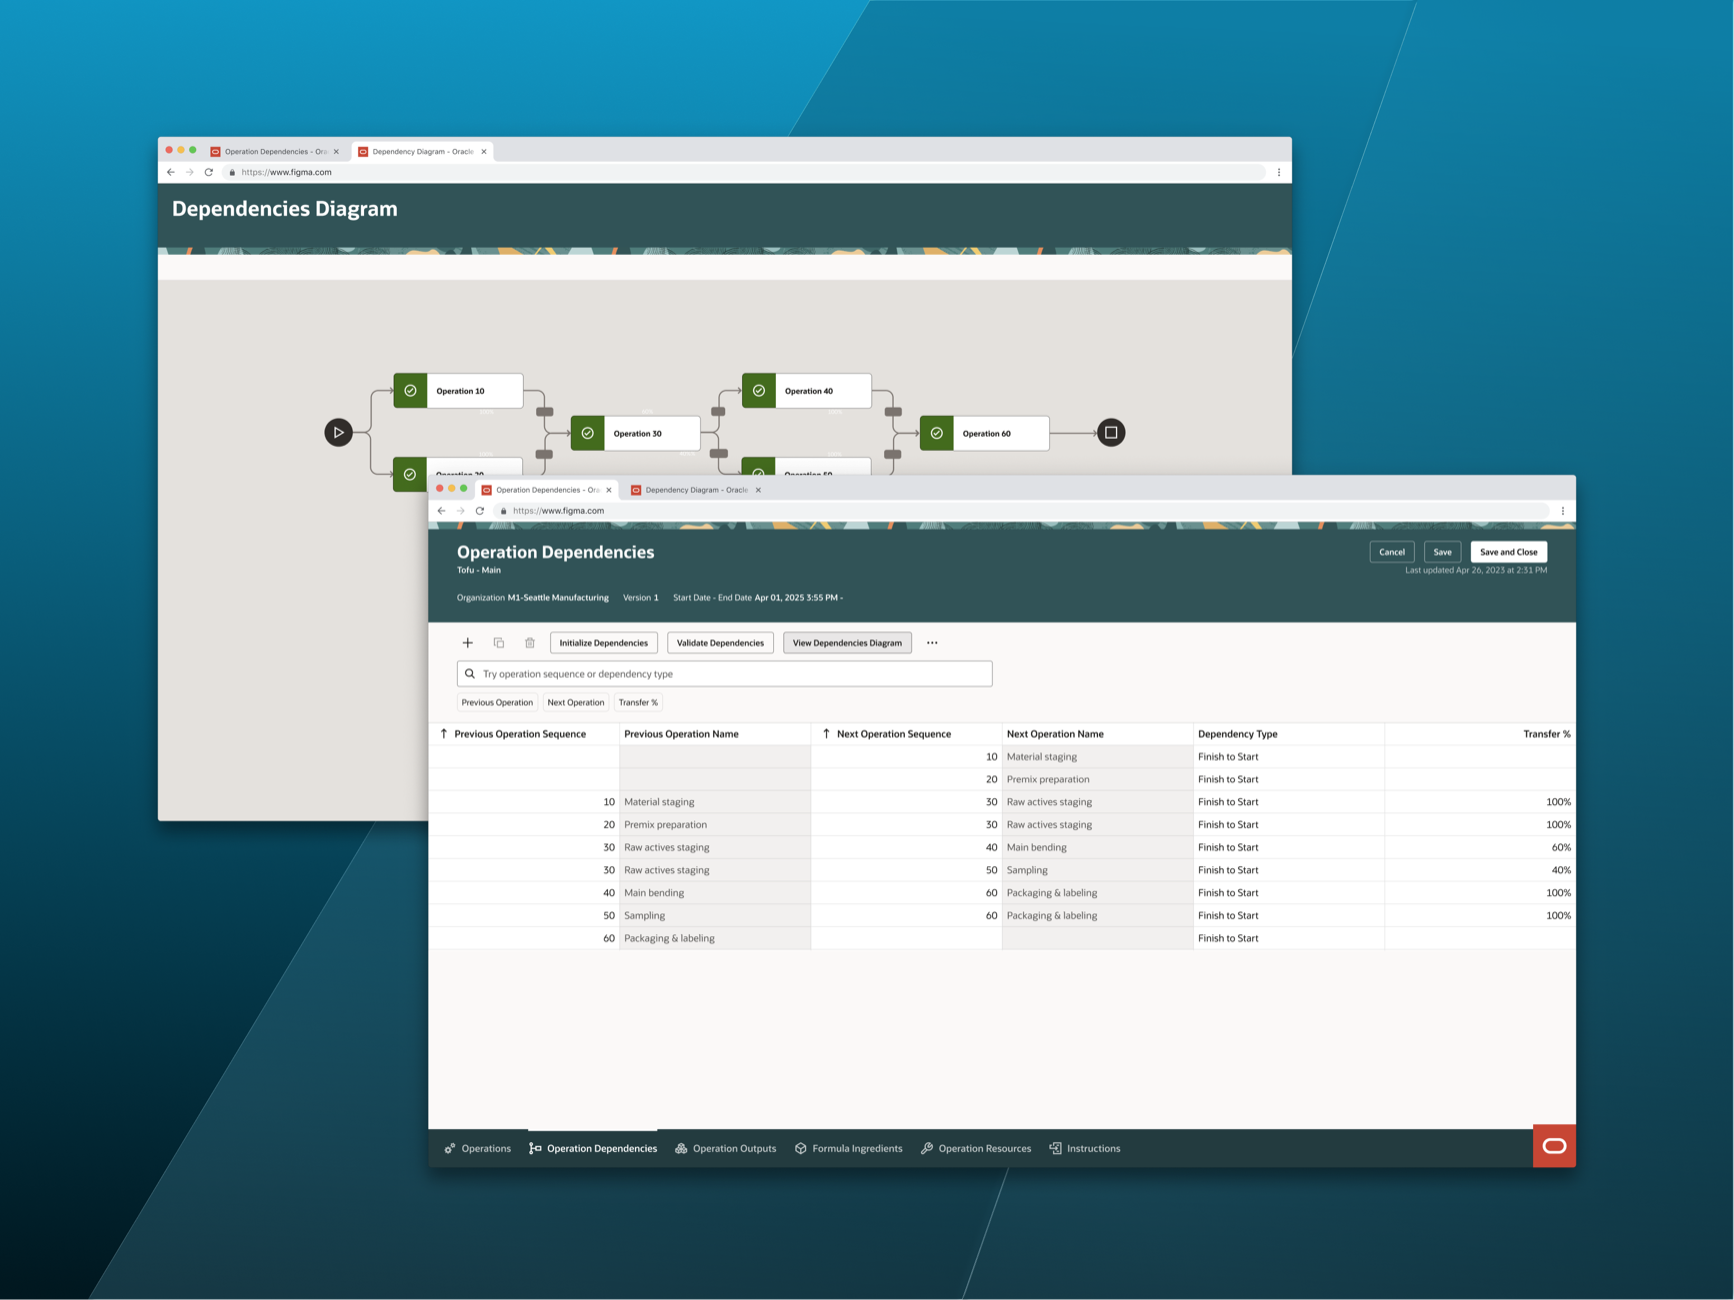The image size is (1734, 1300).
Task: Click forward arrow in front browser window
Action: tap(461, 511)
